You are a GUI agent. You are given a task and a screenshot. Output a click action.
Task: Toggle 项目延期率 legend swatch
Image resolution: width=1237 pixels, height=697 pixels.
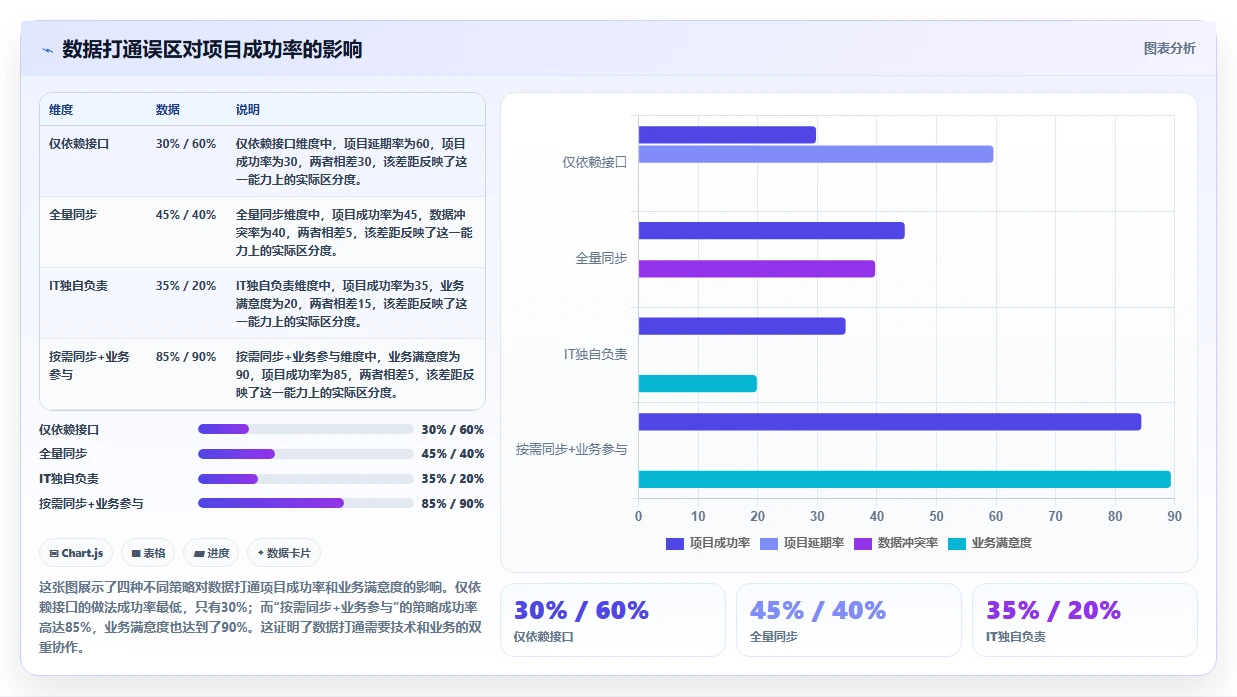(769, 543)
